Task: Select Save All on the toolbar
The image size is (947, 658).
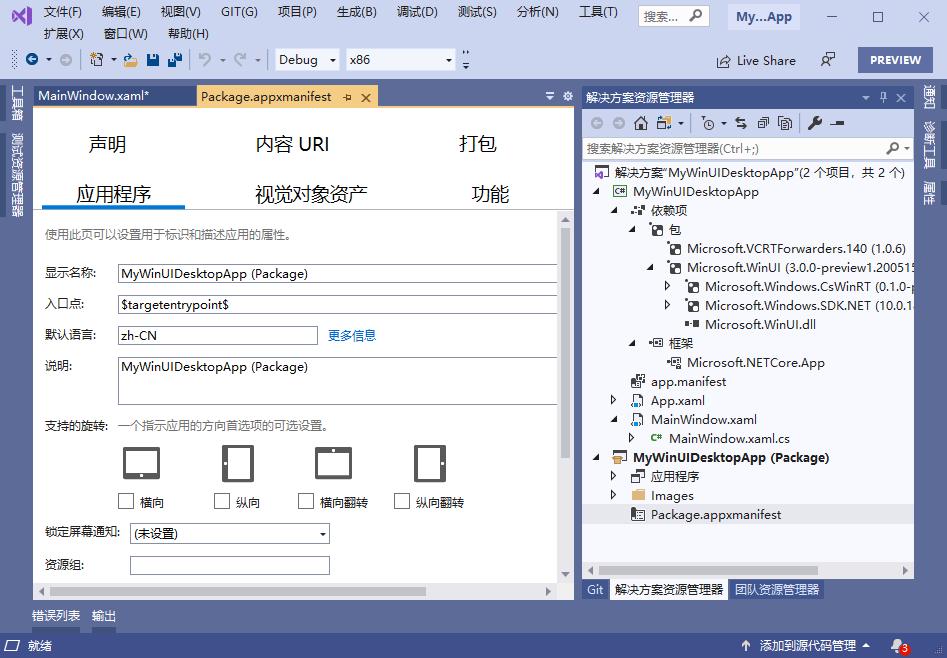Action: coord(176,60)
